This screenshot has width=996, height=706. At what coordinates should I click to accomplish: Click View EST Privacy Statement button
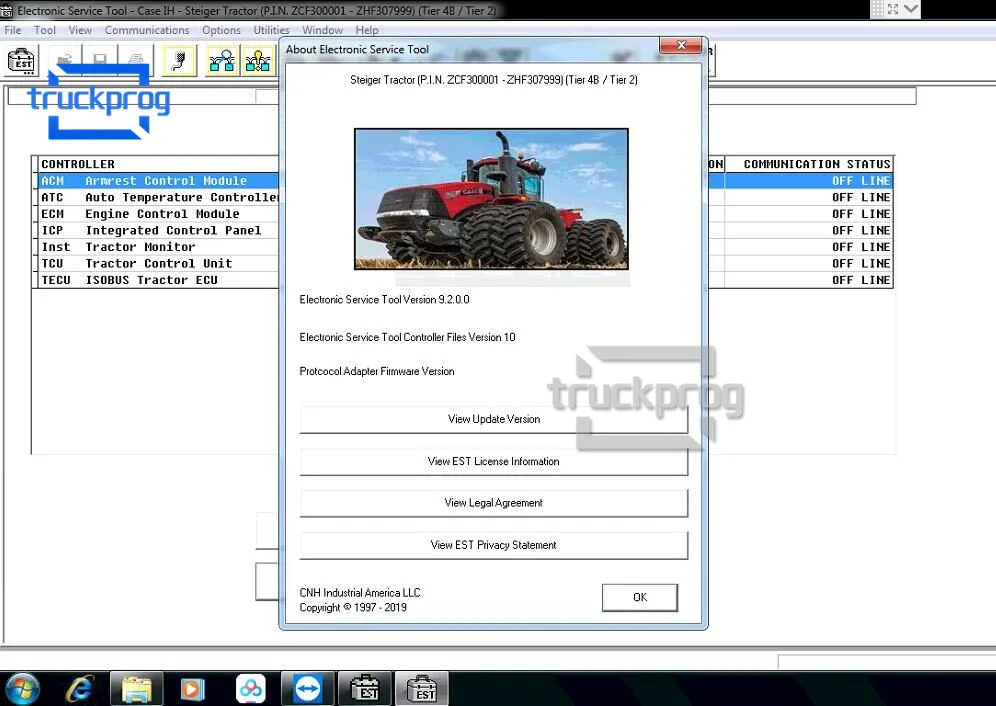pyautogui.click(x=494, y=545)
